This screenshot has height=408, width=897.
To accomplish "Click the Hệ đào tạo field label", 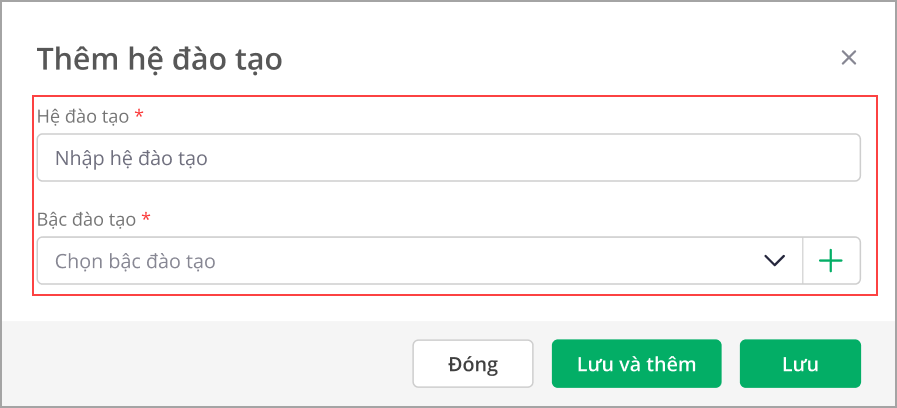I will 83,116.
